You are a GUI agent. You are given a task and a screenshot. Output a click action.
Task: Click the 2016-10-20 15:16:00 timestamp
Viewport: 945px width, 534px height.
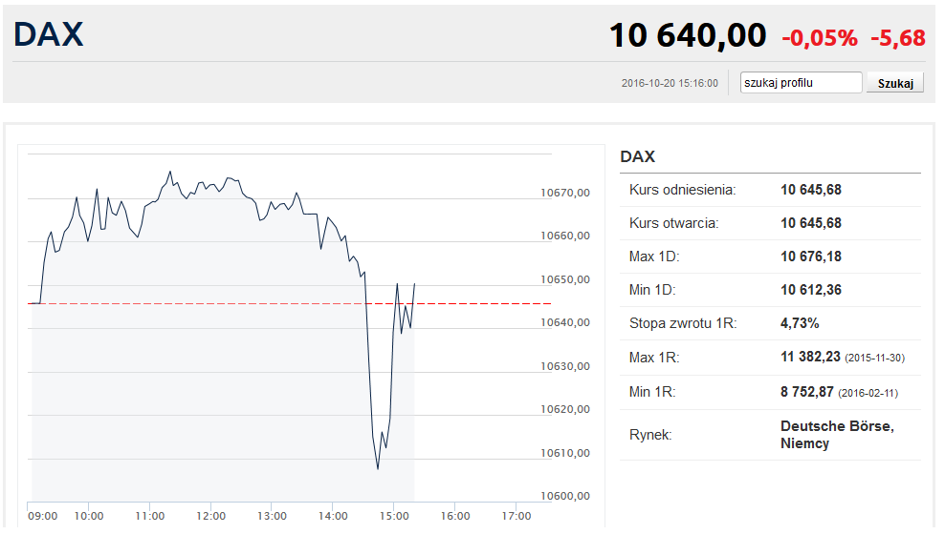click(669, 84)
